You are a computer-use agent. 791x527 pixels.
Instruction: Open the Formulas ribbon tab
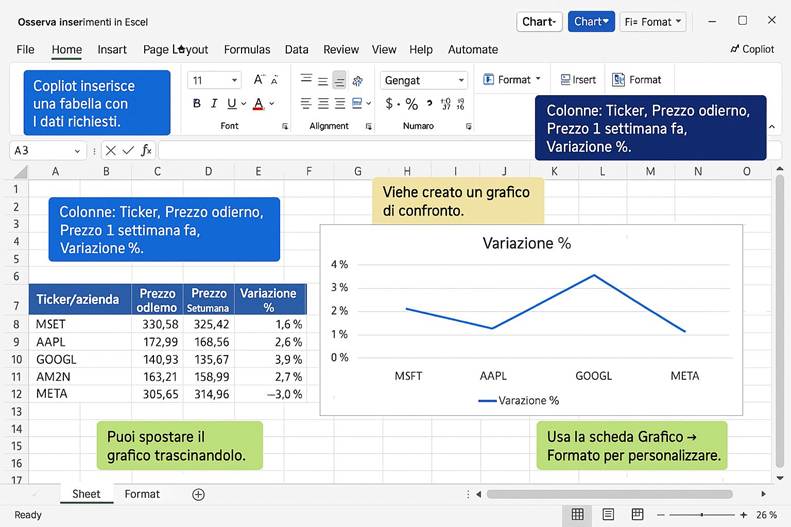click(247, 49)
